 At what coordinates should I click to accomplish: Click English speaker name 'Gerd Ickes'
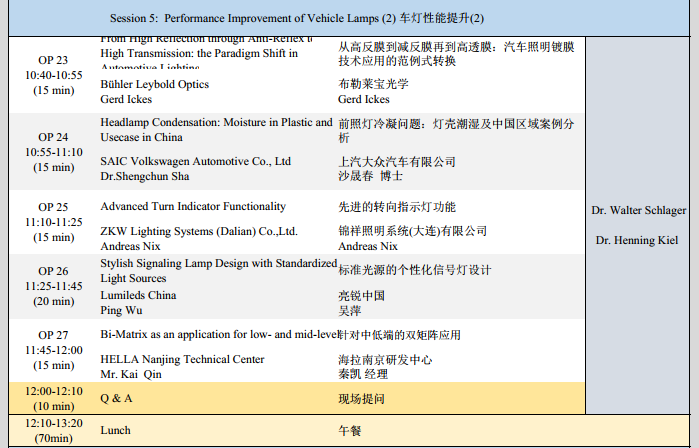(126, 99)
